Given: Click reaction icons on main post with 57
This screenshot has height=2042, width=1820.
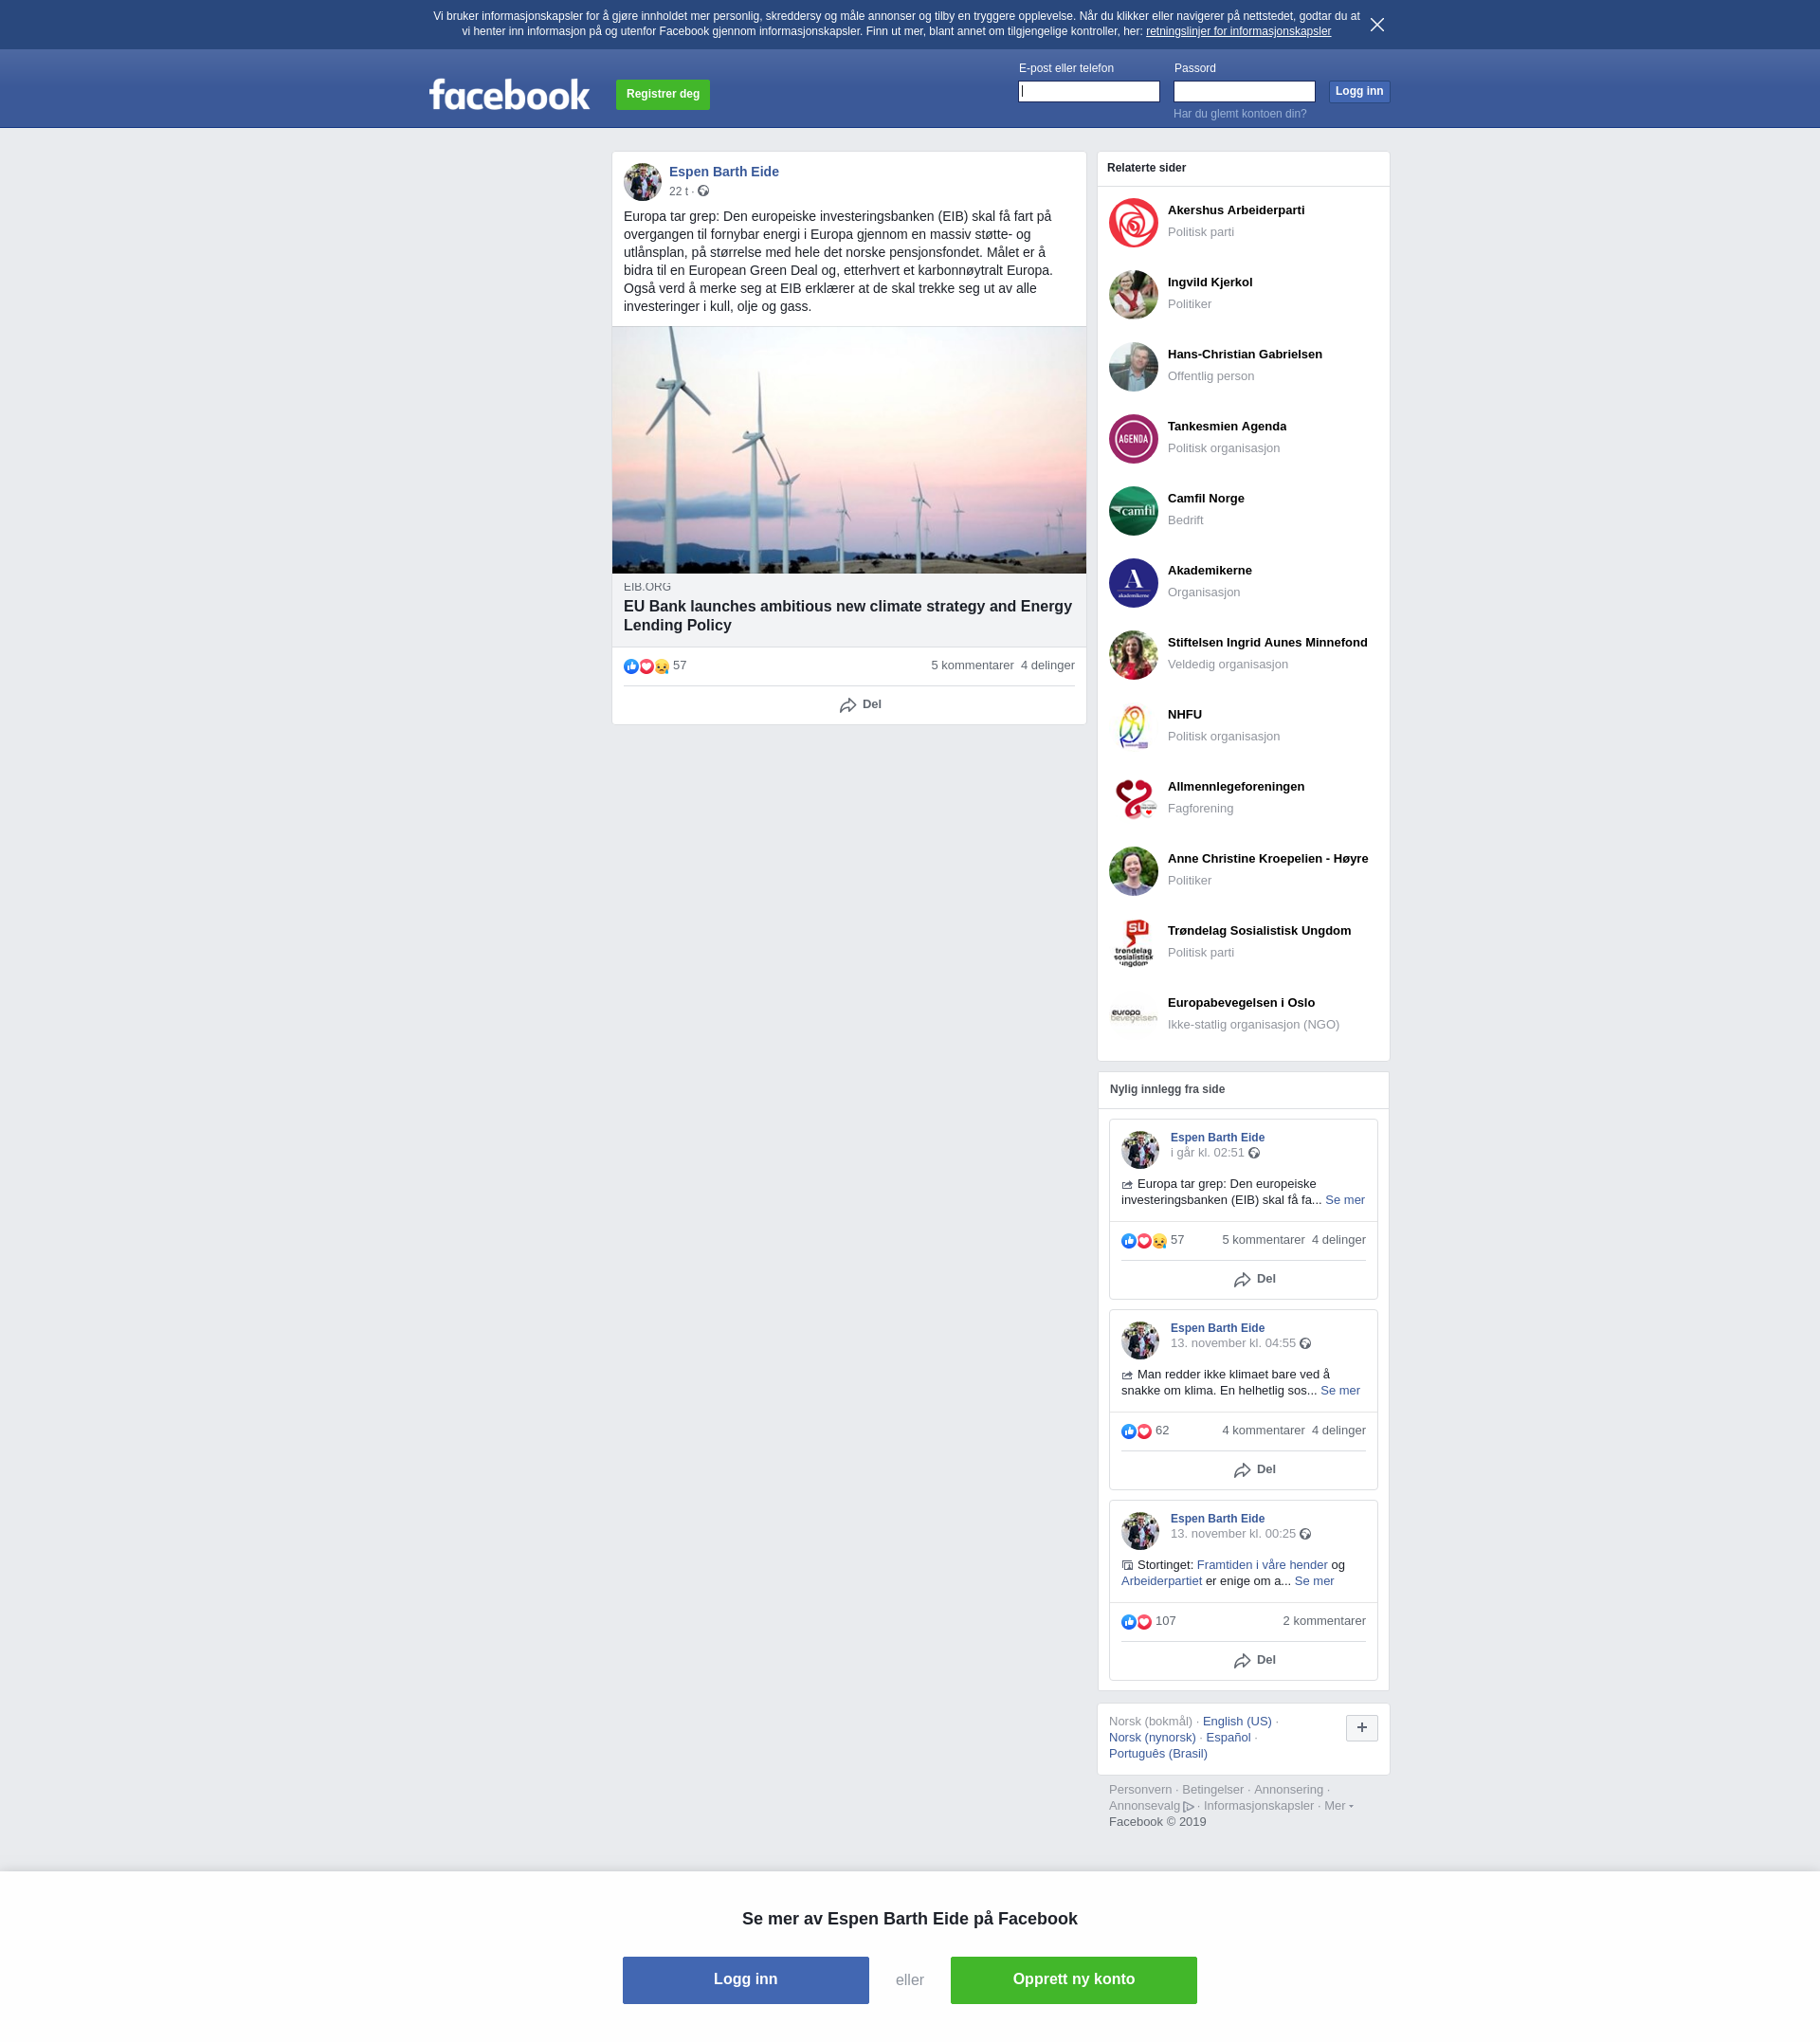Looking at the screenshot, I should coord(646,666).
